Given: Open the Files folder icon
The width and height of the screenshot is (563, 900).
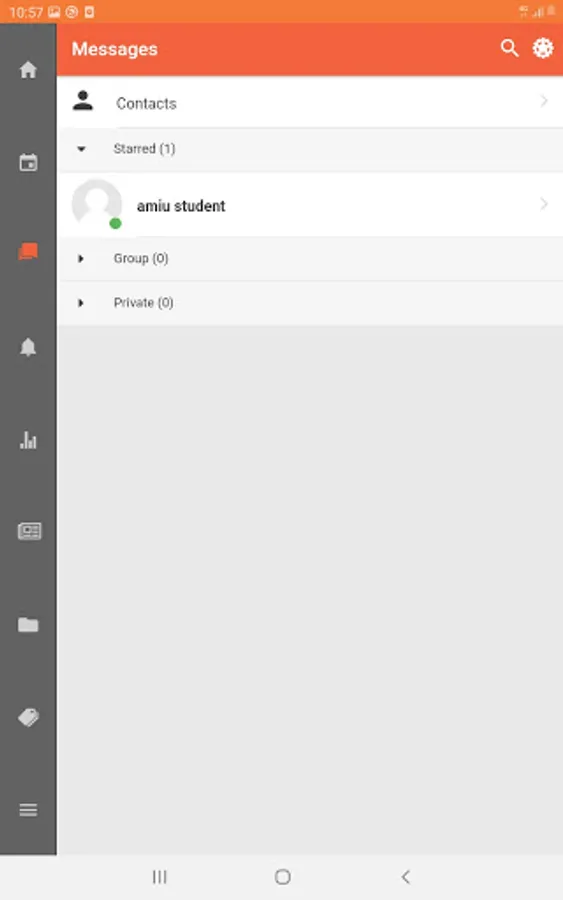Looking at the screenshot, I should (x=28, y=624).
